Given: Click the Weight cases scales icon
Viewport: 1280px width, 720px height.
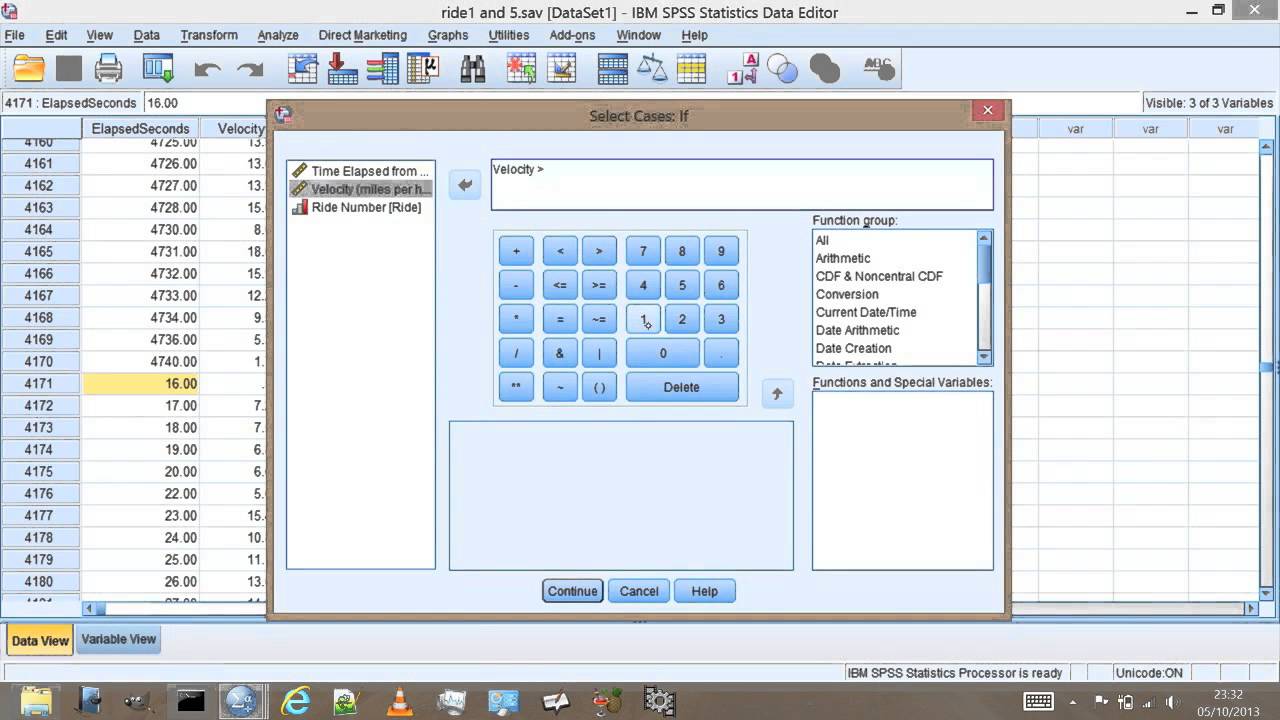Looking at the screenshot, I should (x=652, y=68).
